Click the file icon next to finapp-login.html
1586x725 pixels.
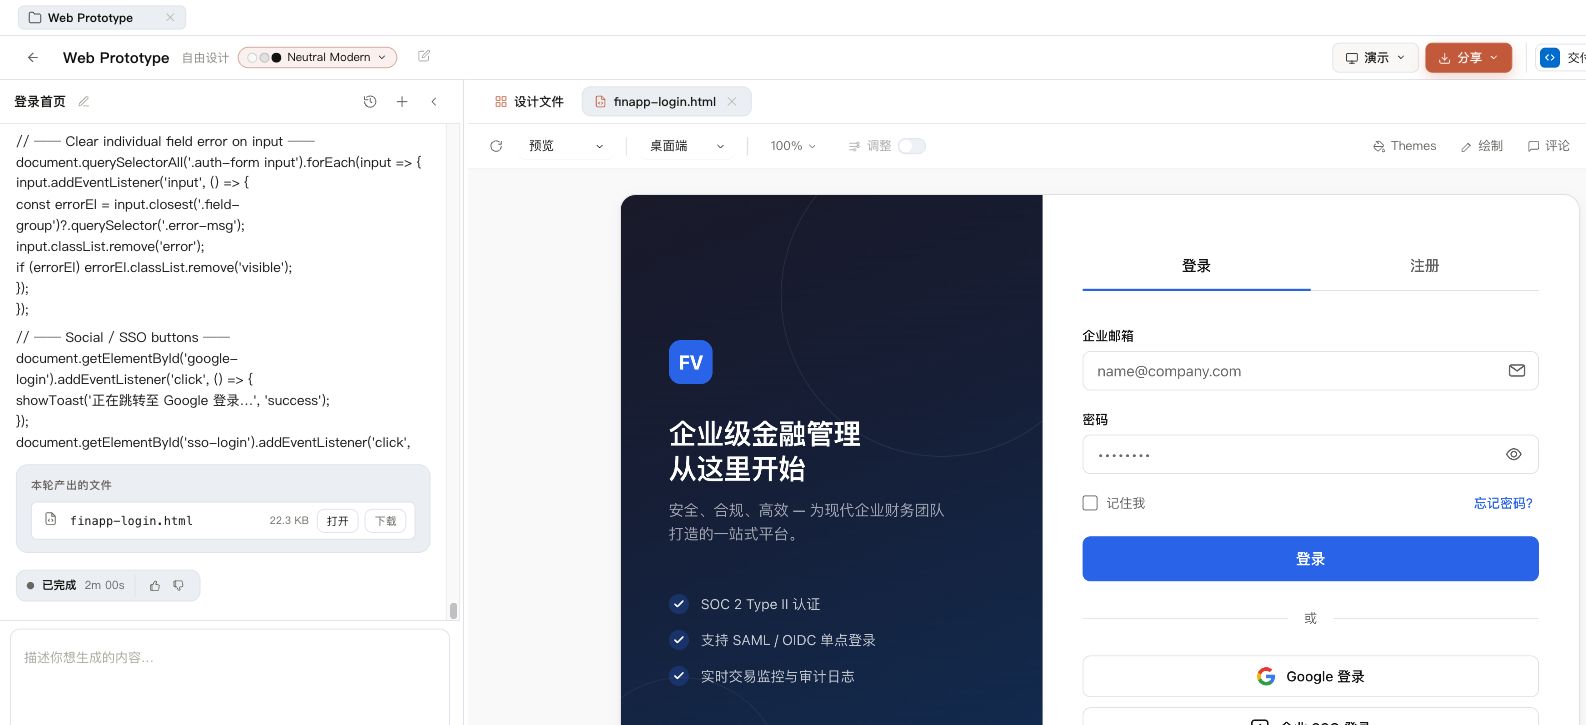(51, 520)
